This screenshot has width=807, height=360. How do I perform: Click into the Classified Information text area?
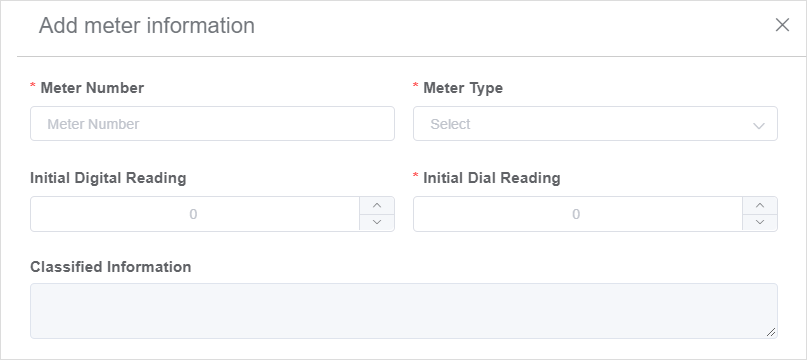[x=404, y=311]
